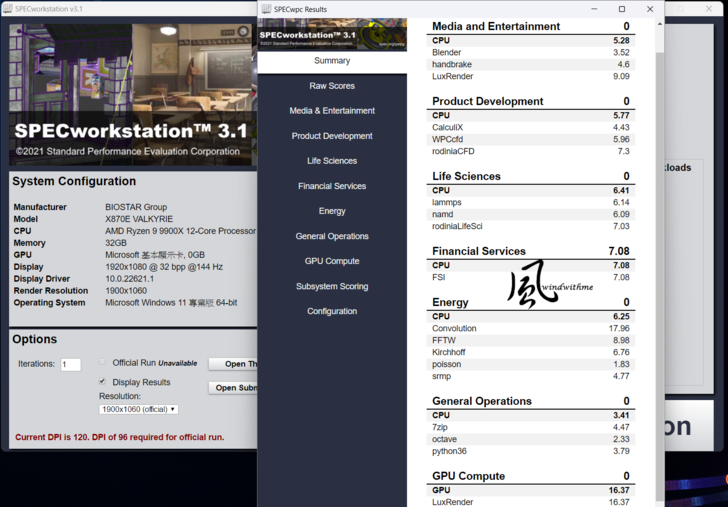Minimize the SPECwpc Results window
Screen dimensions: 728x507
click(594, 9)
